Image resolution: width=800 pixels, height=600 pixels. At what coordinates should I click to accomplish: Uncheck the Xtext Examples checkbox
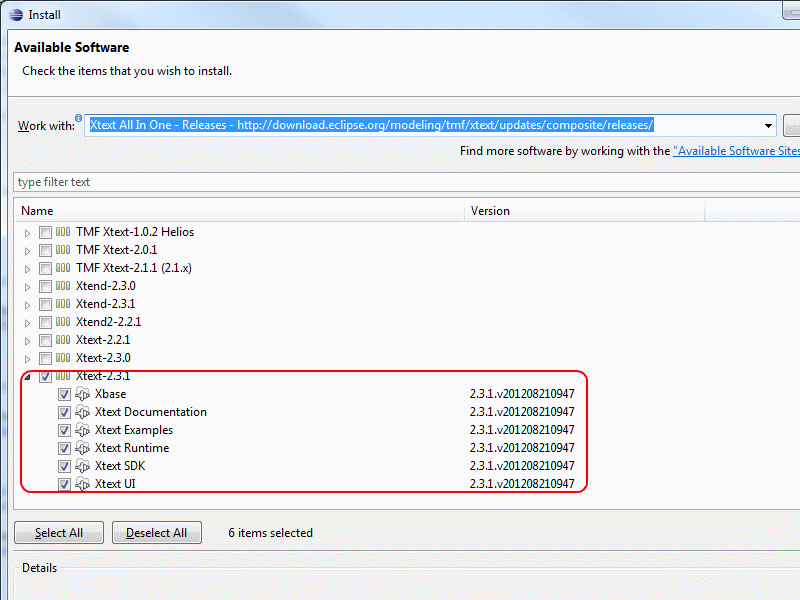(x=64, y=431)
